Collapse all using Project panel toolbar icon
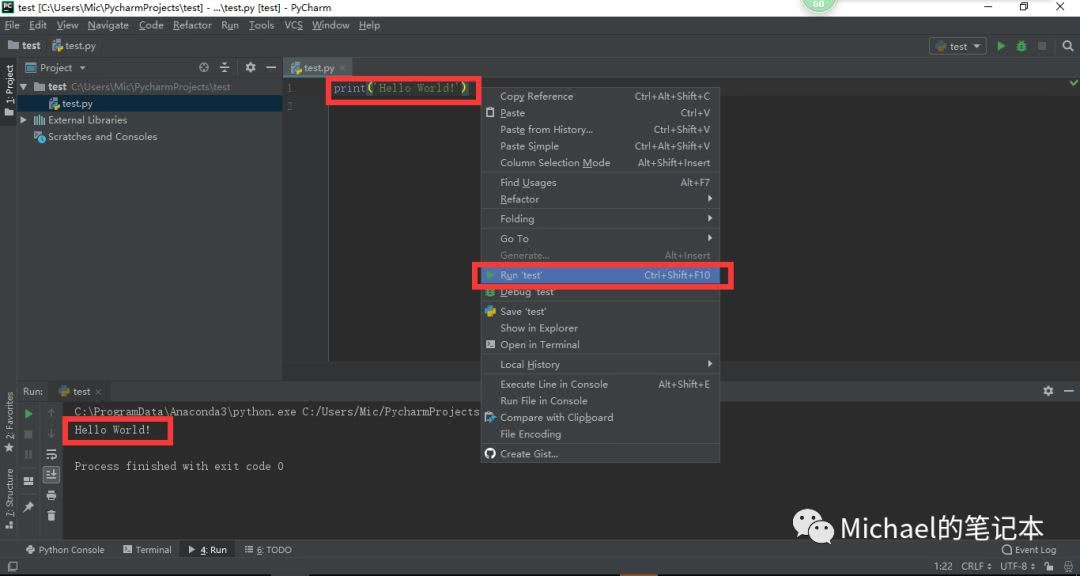This screenshot has height=576, width=1080. point(224,68)
